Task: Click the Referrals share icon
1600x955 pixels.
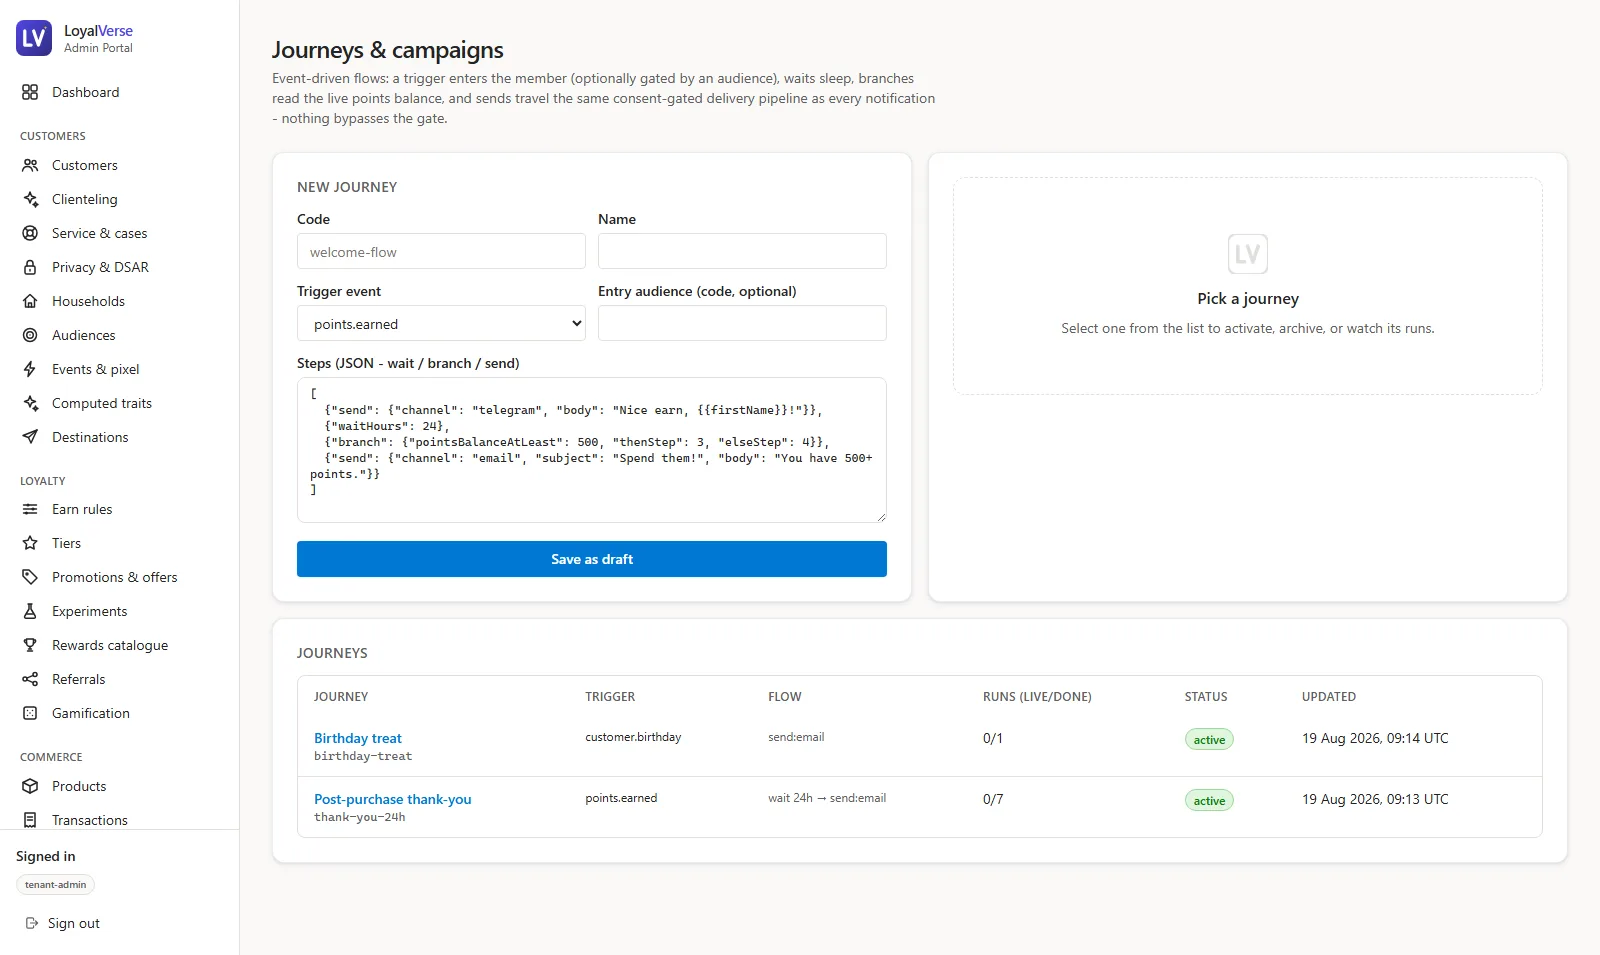Action: (x=30, y=679)
